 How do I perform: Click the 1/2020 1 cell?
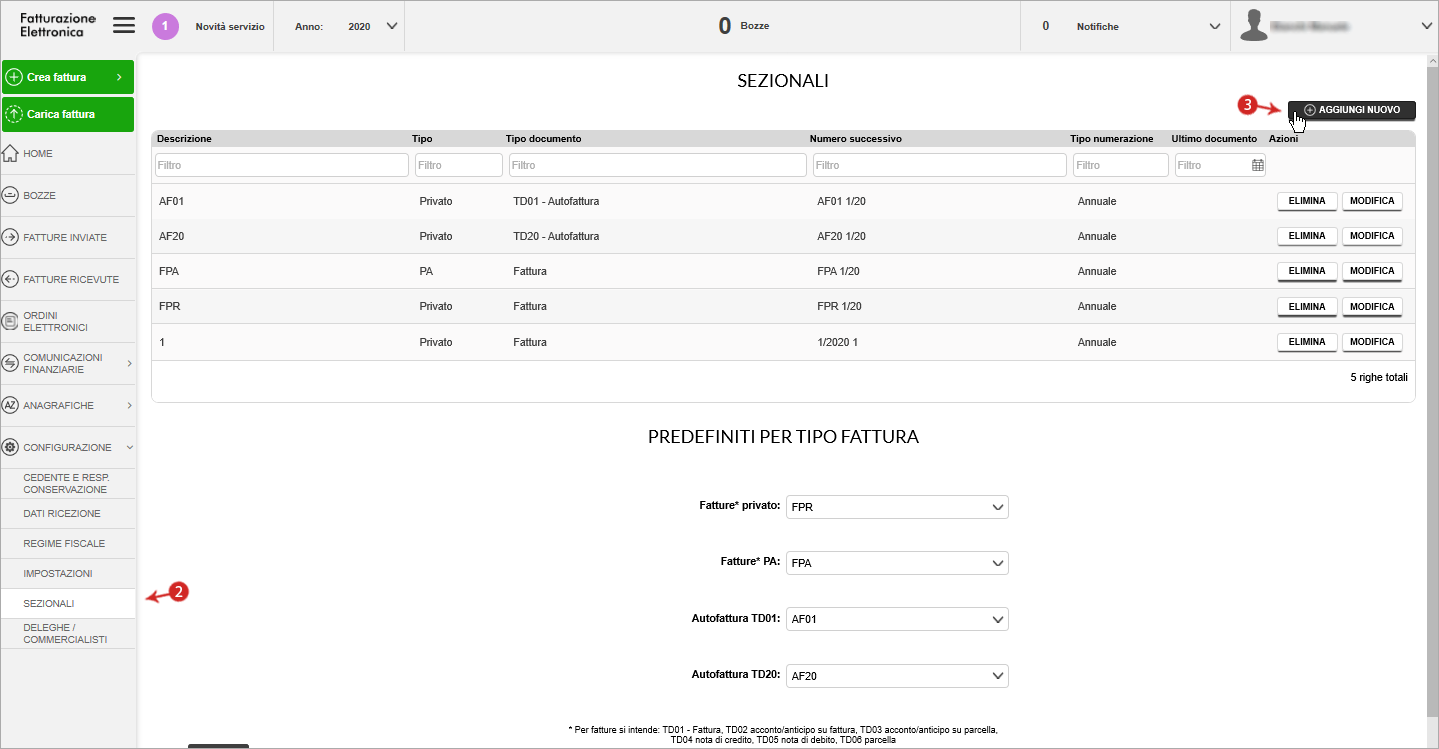point(837,342)
